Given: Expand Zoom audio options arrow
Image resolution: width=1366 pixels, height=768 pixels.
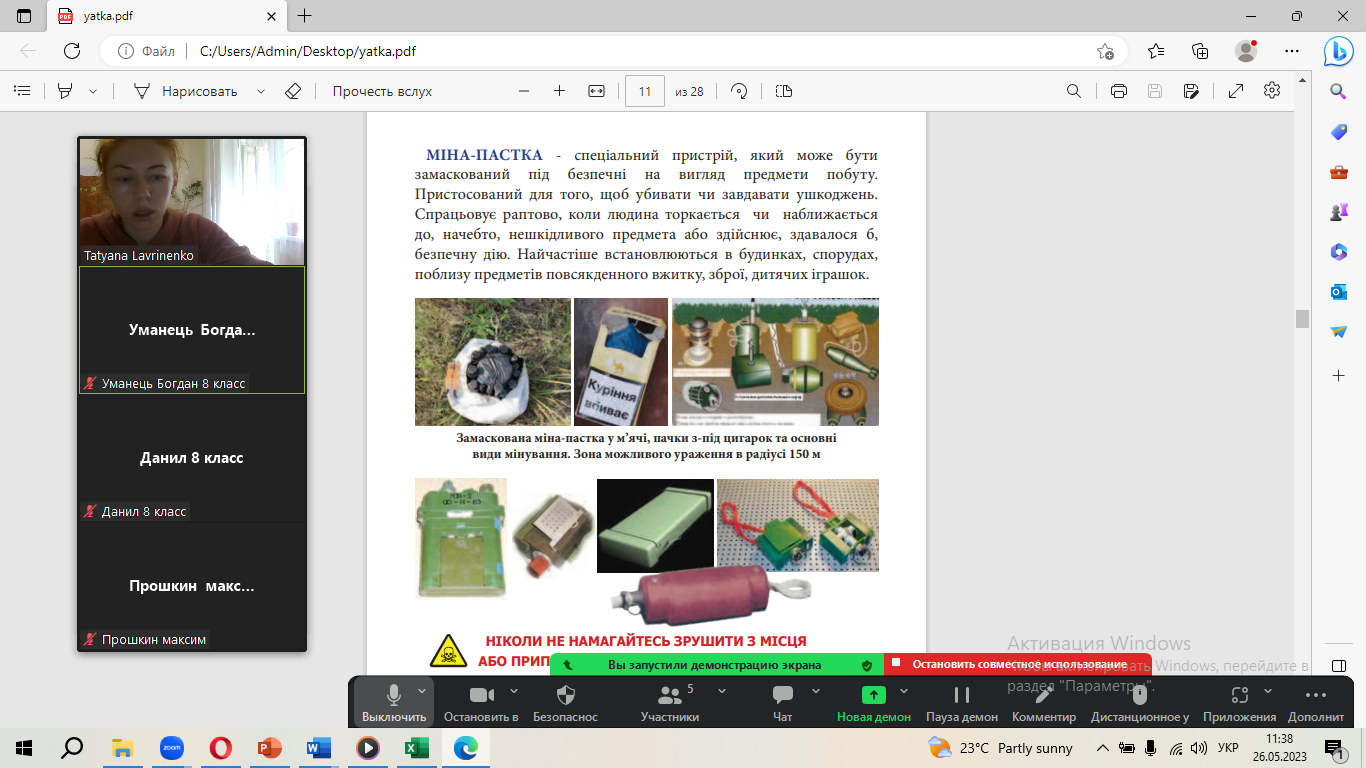Looking at the screenshot, I should [x=422, y=691].
